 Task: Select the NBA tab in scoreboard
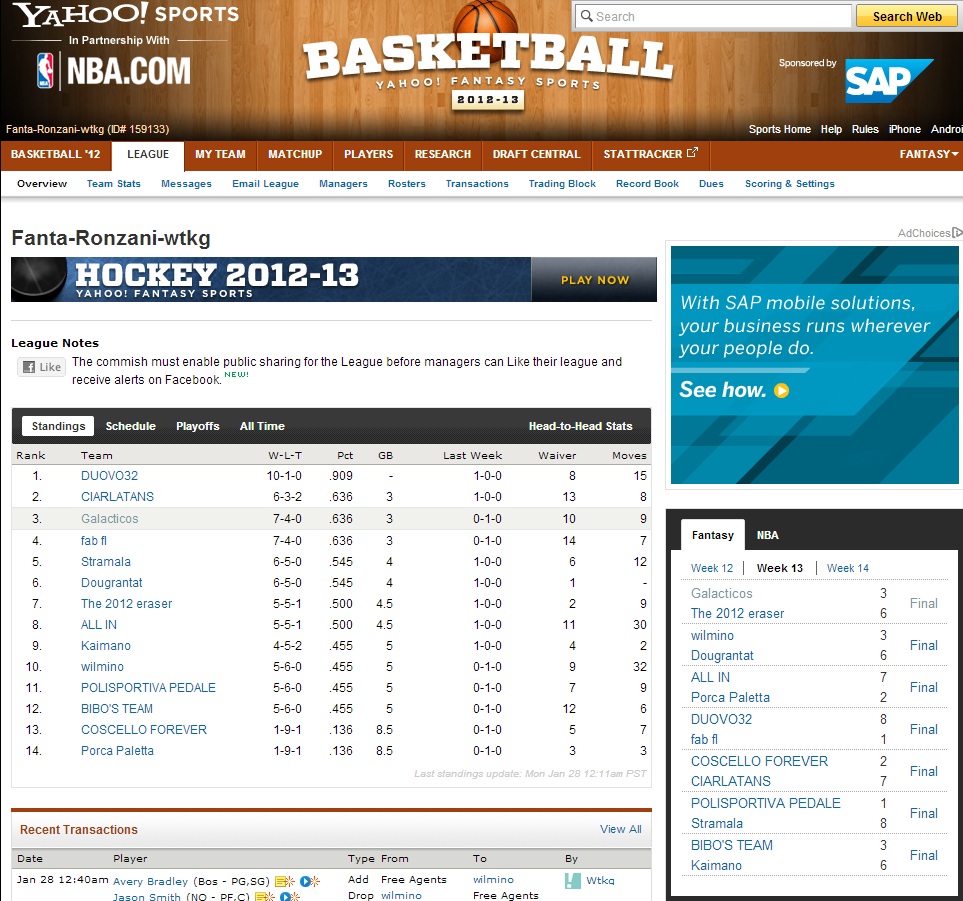coord(767,535)
